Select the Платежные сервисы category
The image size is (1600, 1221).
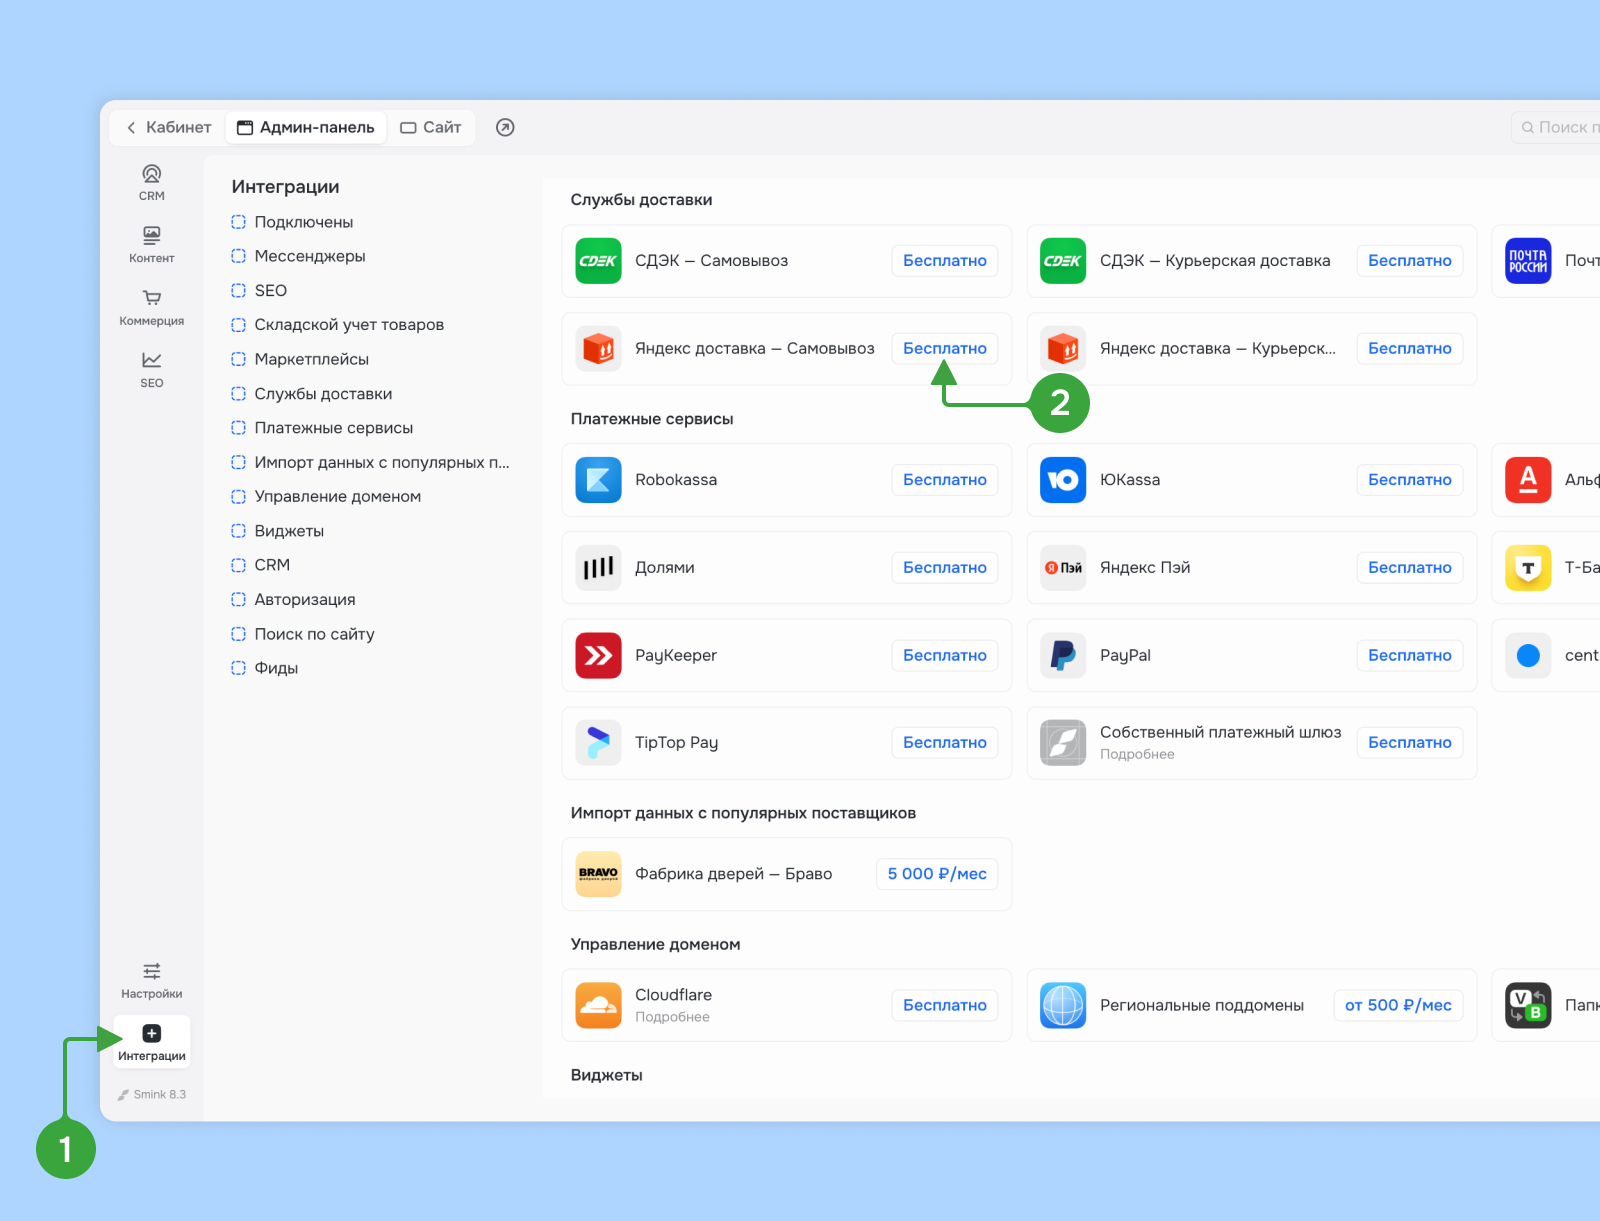tap(322, 428)
